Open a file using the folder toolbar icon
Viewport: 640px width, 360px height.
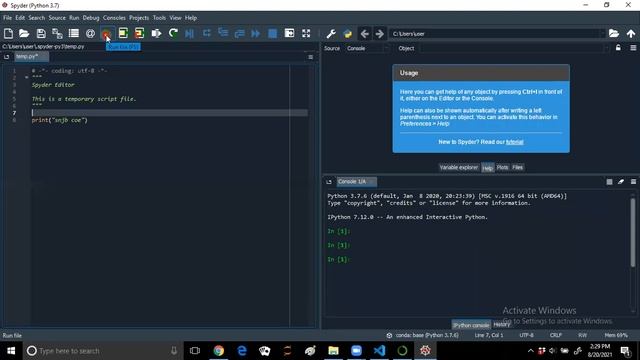pos(24,33)
